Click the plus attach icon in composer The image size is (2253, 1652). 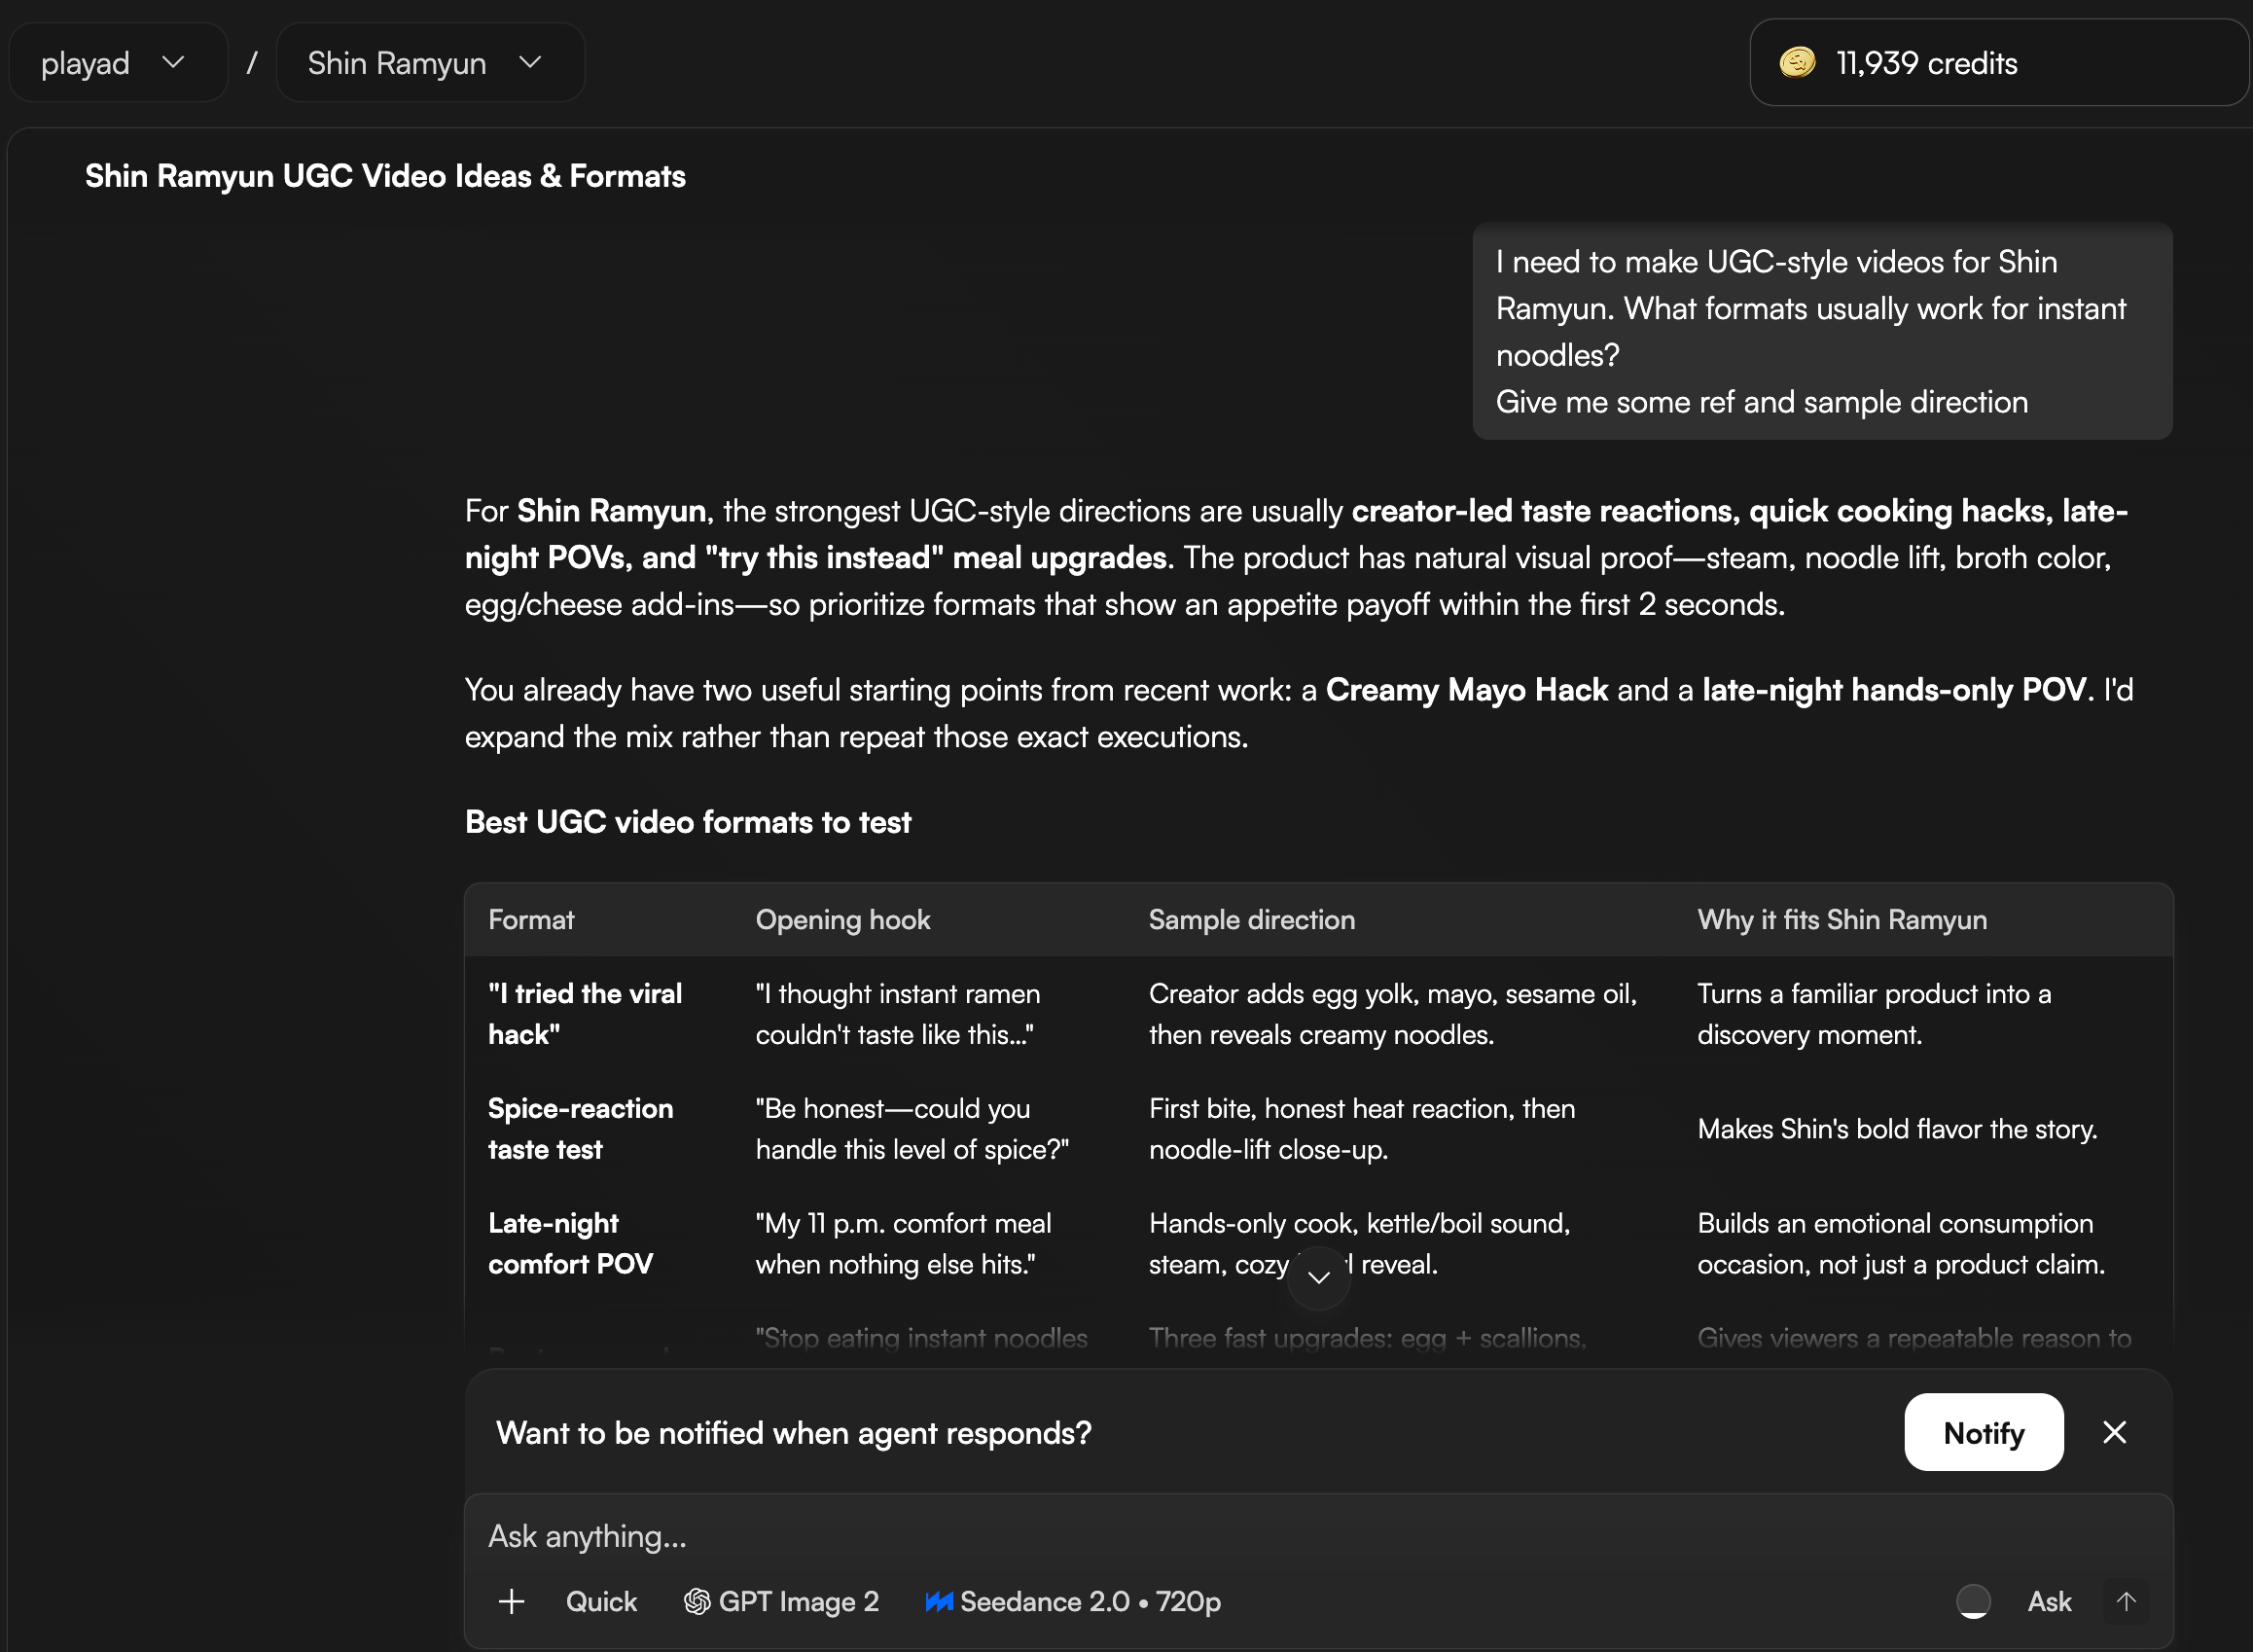pos(511,1601)
